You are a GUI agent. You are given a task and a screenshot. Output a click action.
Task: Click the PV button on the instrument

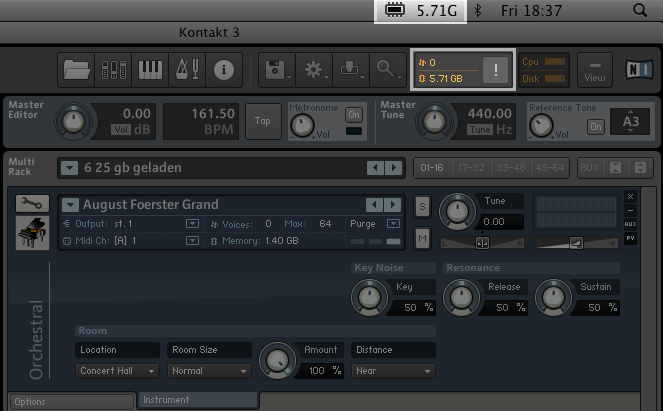point(630,238)
